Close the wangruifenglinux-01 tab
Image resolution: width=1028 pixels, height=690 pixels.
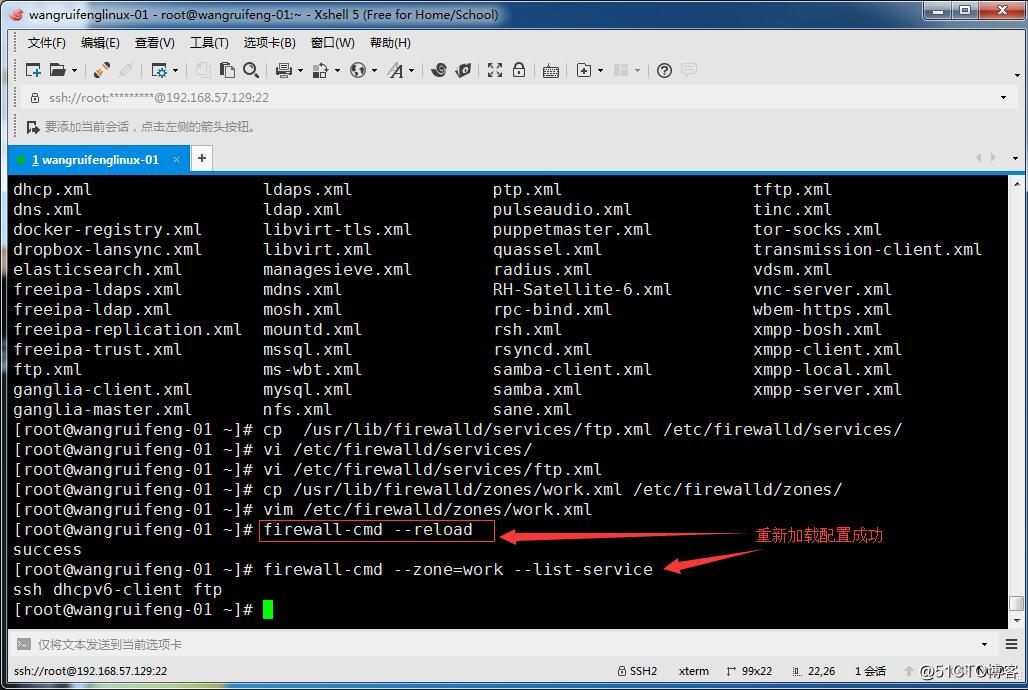tap(176, 159)
